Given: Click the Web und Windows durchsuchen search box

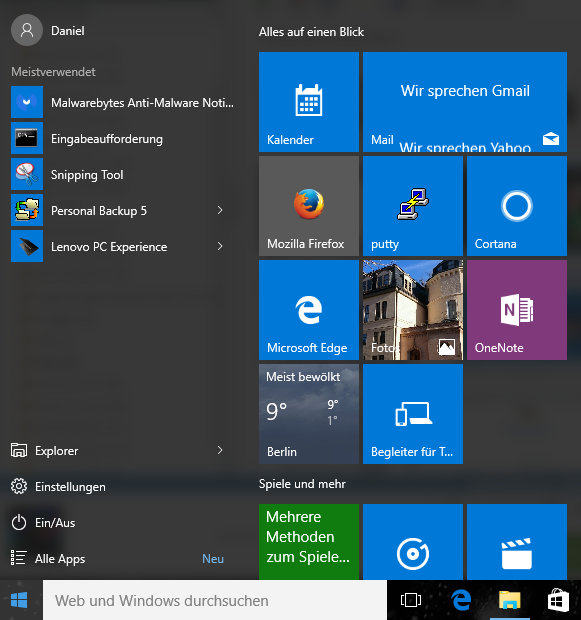Looking at the screenshot, I should pyautogui.click(x=215, y=600).
